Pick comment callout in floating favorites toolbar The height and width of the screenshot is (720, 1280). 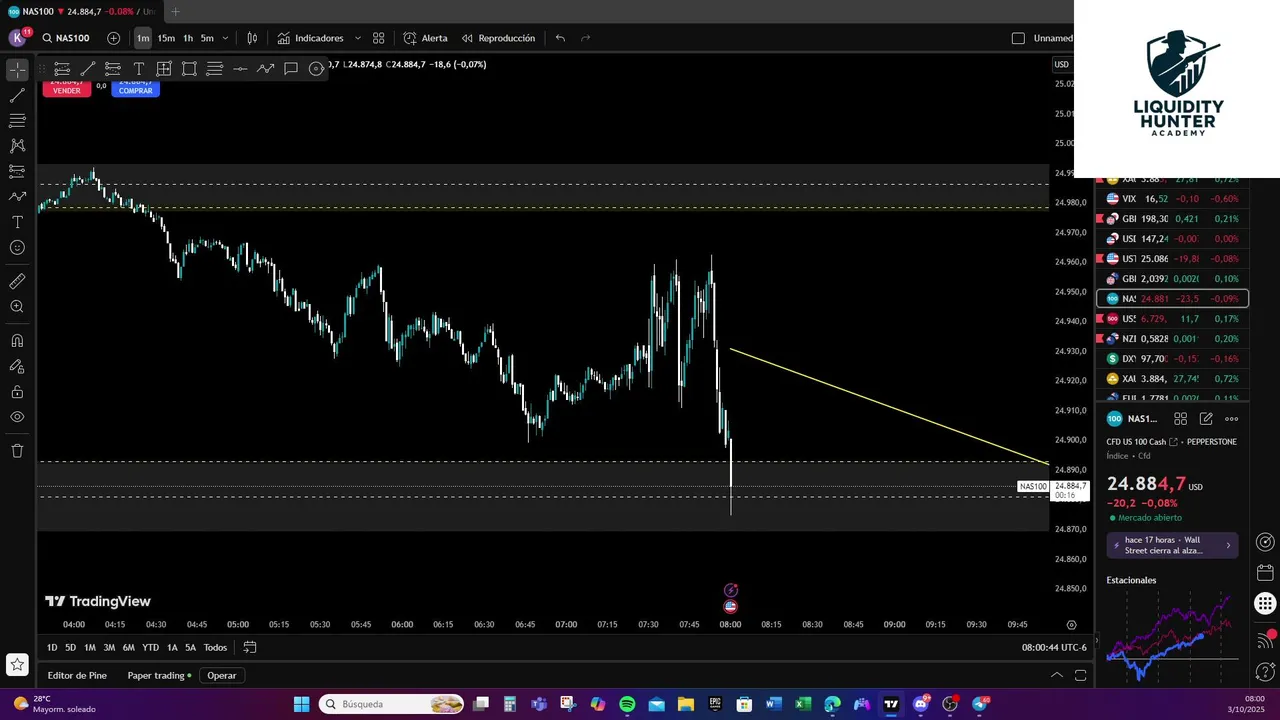point(291,68)
